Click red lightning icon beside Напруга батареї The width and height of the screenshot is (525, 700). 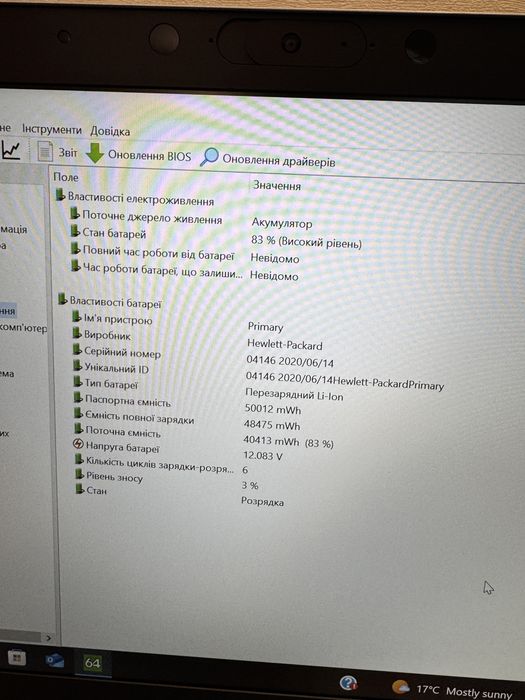[78, 444]
